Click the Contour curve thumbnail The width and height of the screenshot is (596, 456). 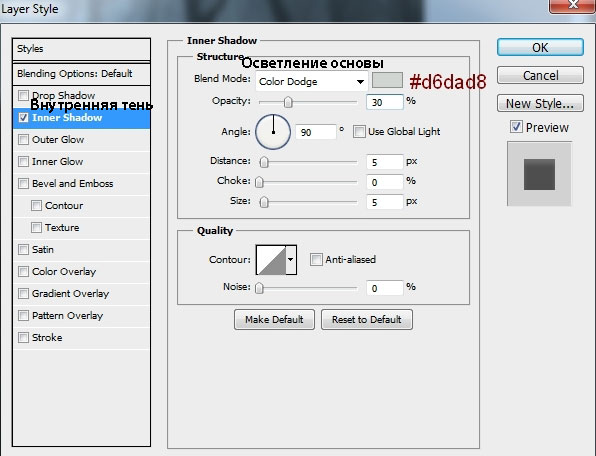tap(271, 260)
